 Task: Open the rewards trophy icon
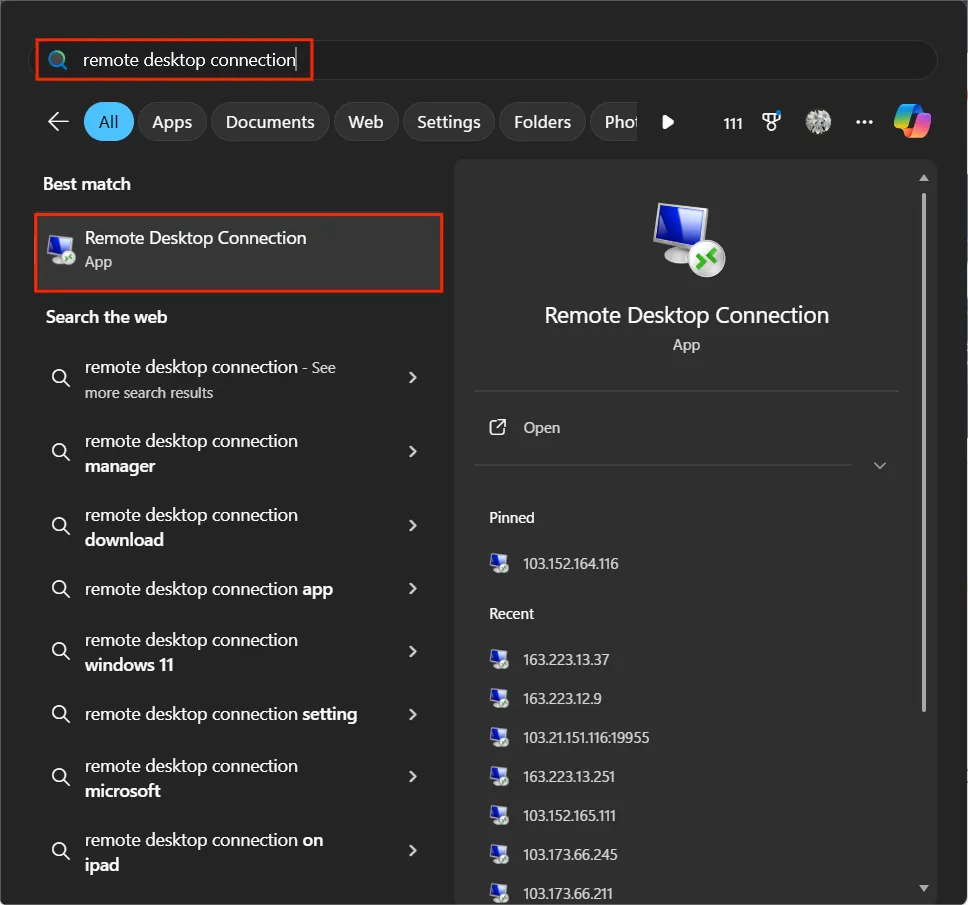[771, 122]
